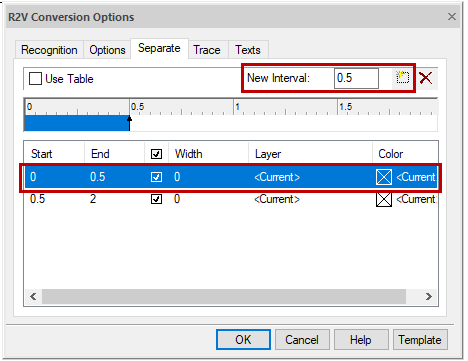468x361 pixels.
Task: Click the color swatch in the 0 to 0.5 row
Action: 384,177
